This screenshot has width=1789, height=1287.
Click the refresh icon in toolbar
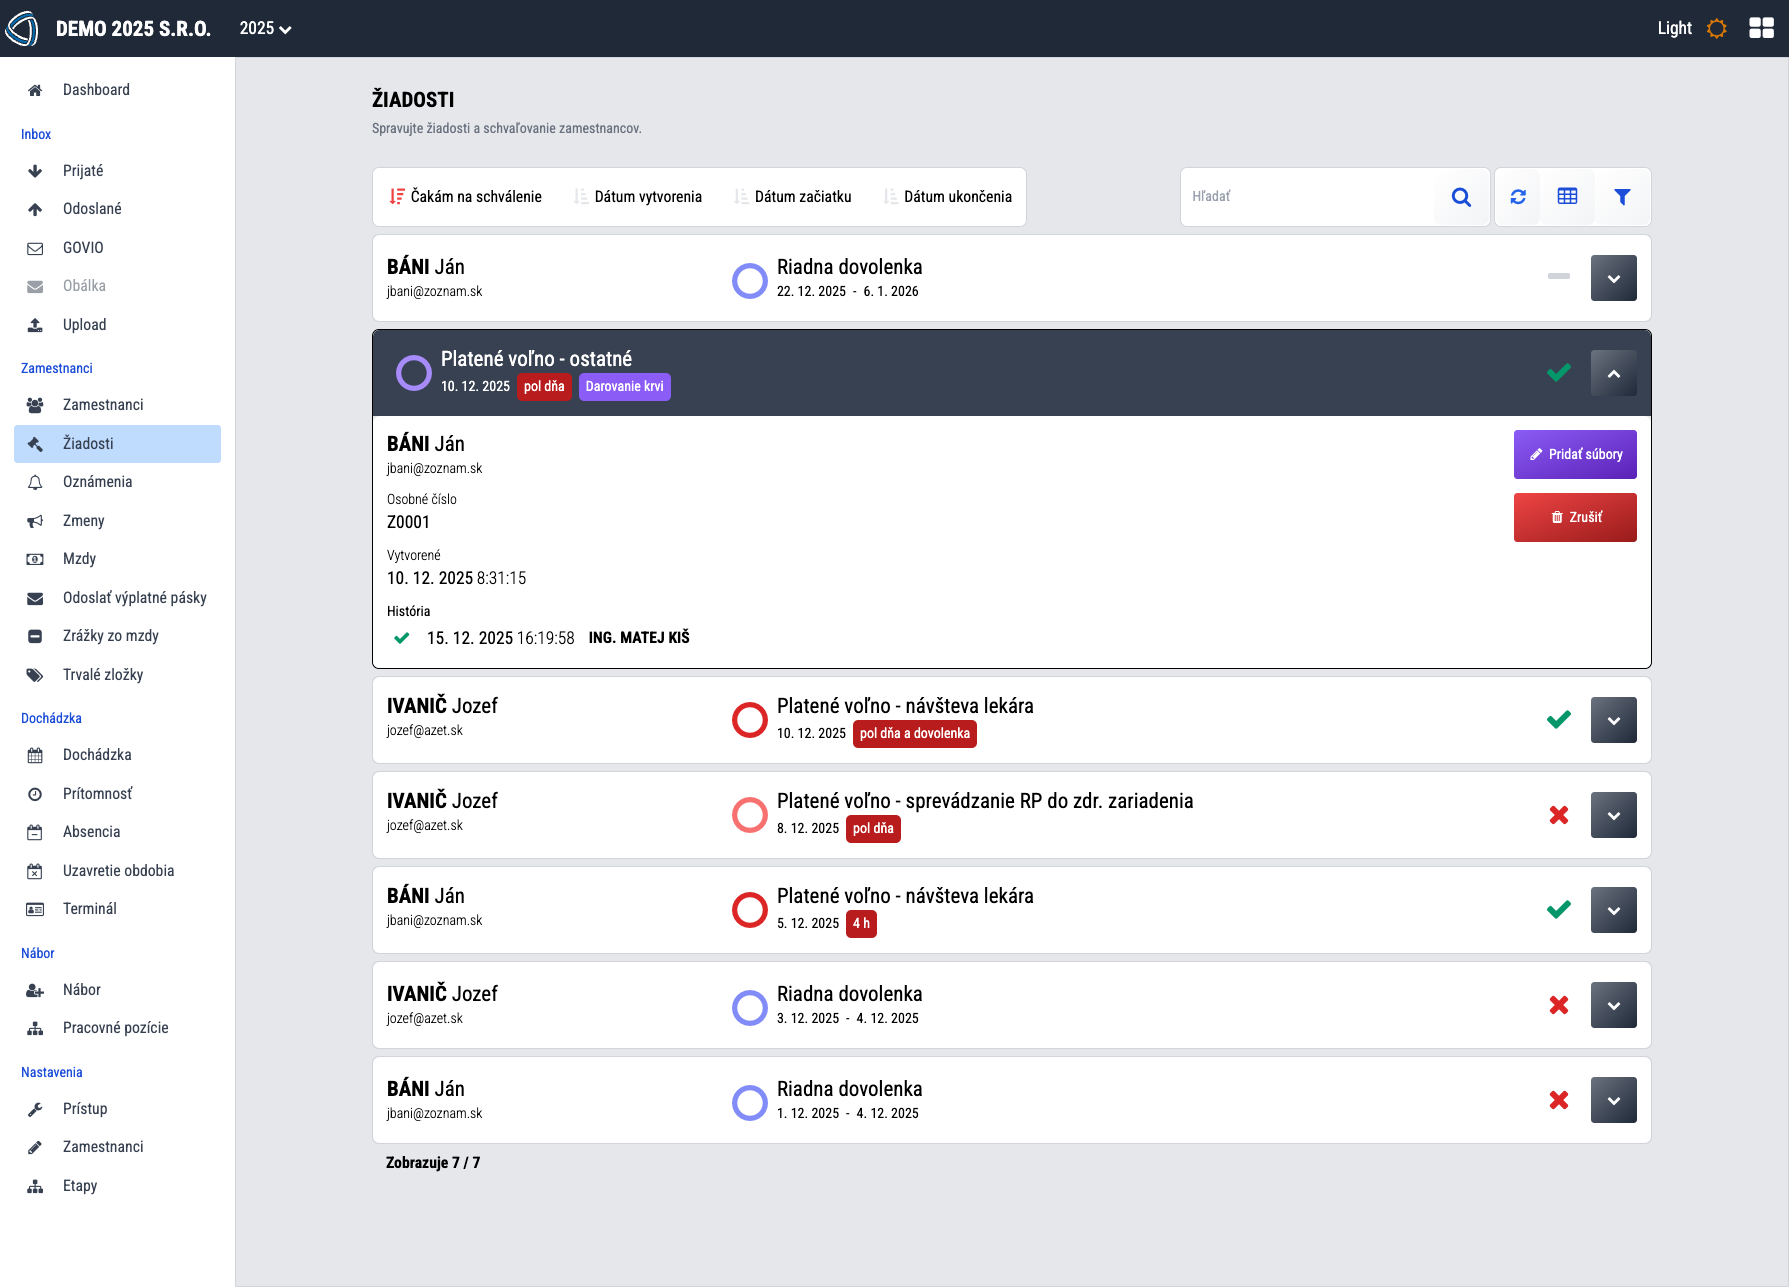point(1518,197)
